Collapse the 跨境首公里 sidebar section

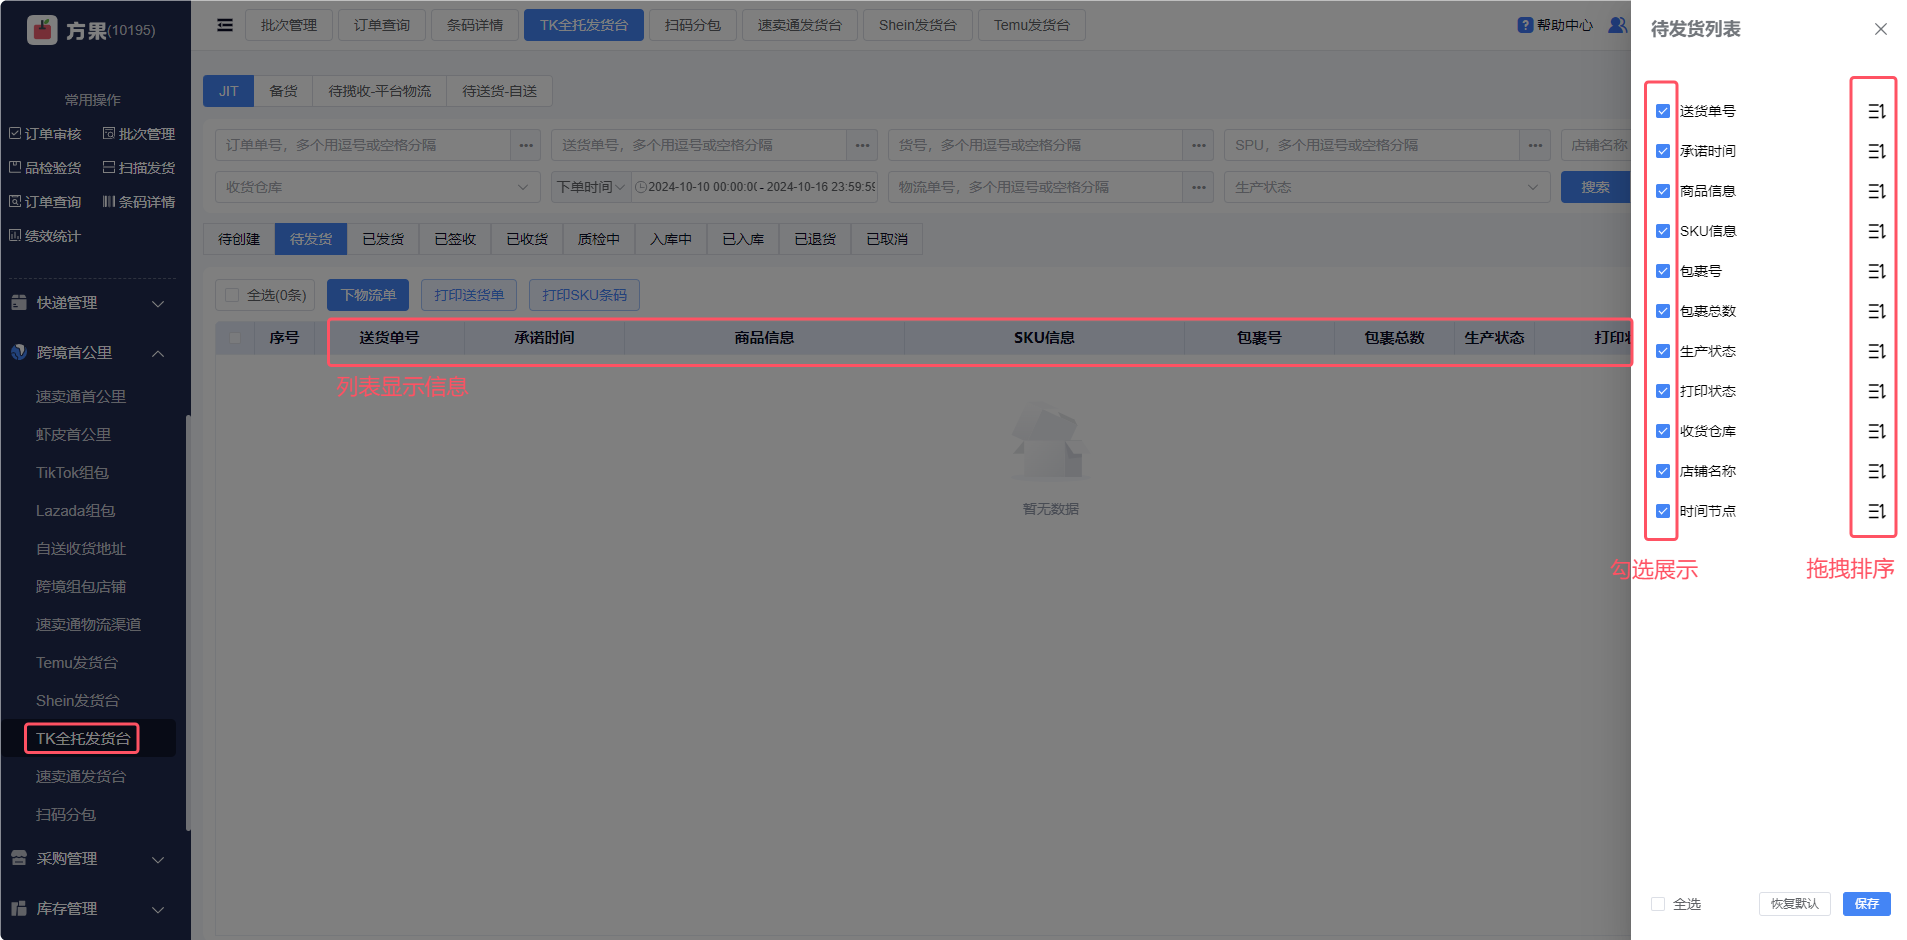click(88, 353)
